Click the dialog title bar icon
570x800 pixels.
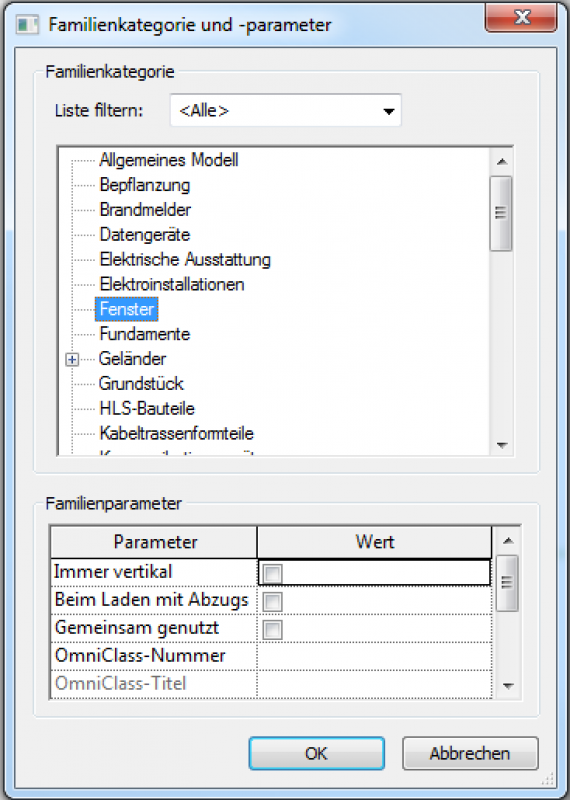tap(27, 25)
